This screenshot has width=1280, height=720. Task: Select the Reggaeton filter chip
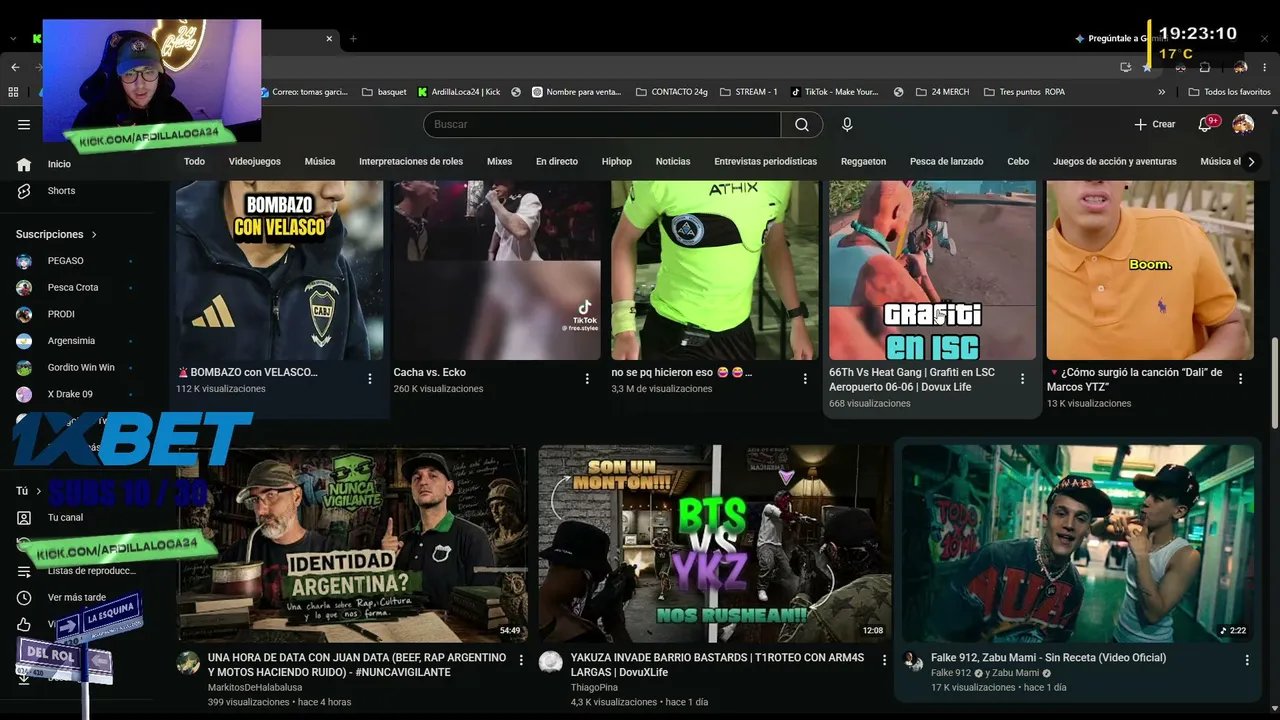click(863, 162)
